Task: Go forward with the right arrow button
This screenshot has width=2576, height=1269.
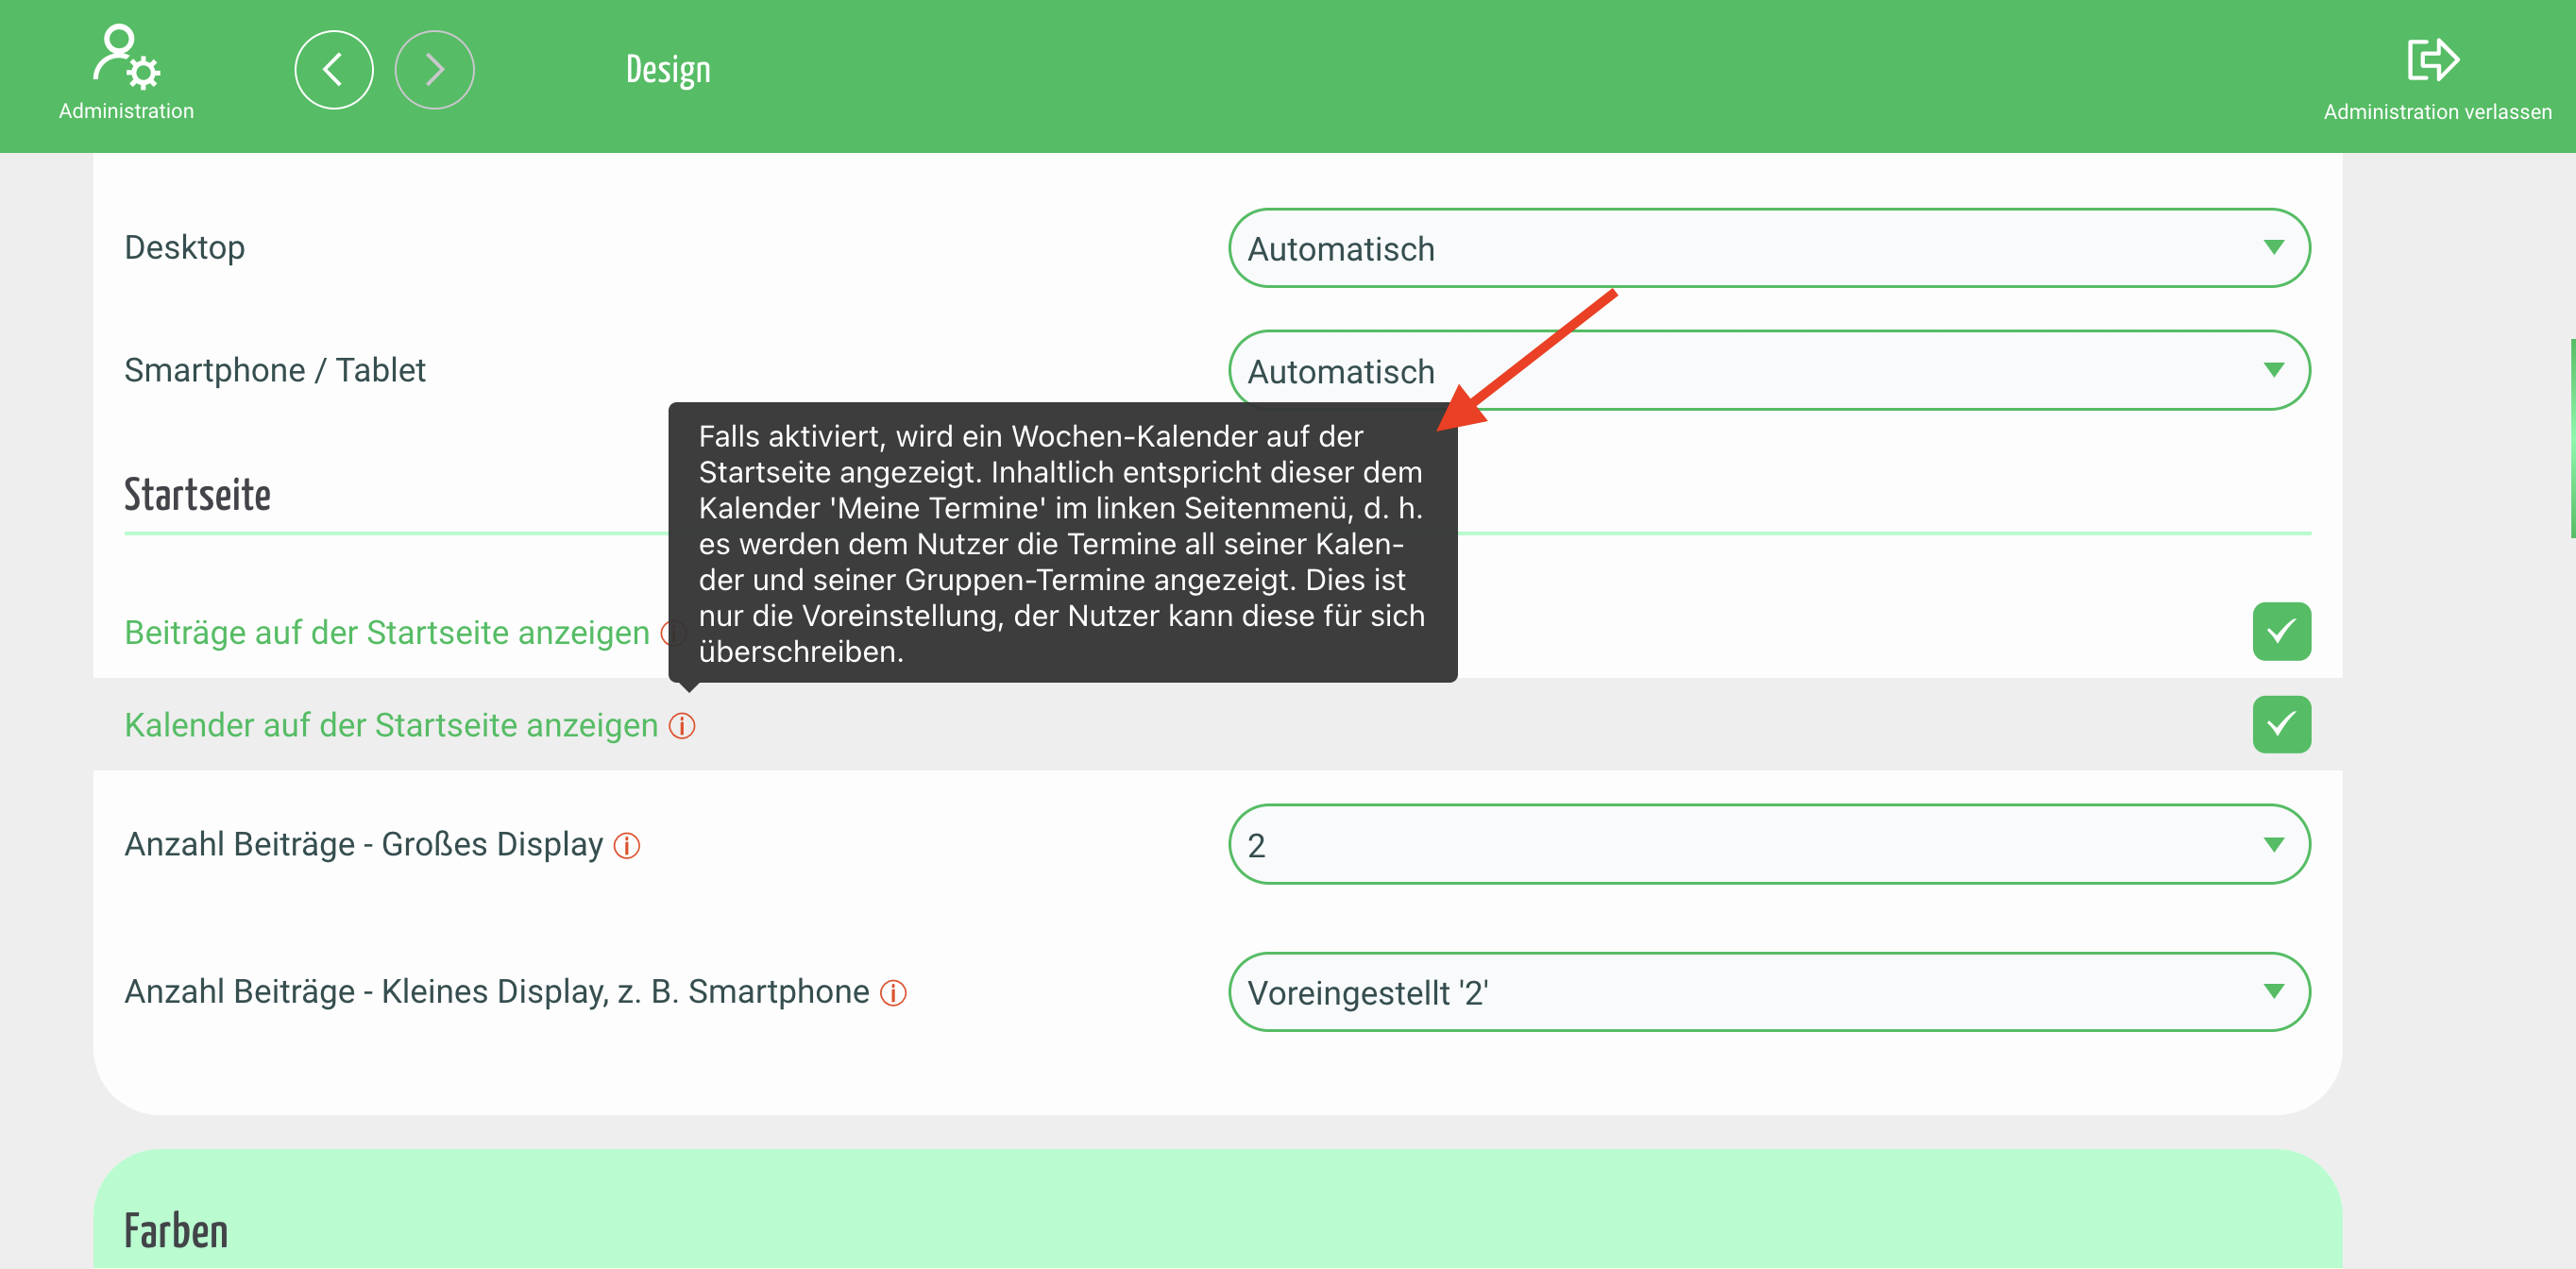Action: pyautogui.click(x=434, y=70)
